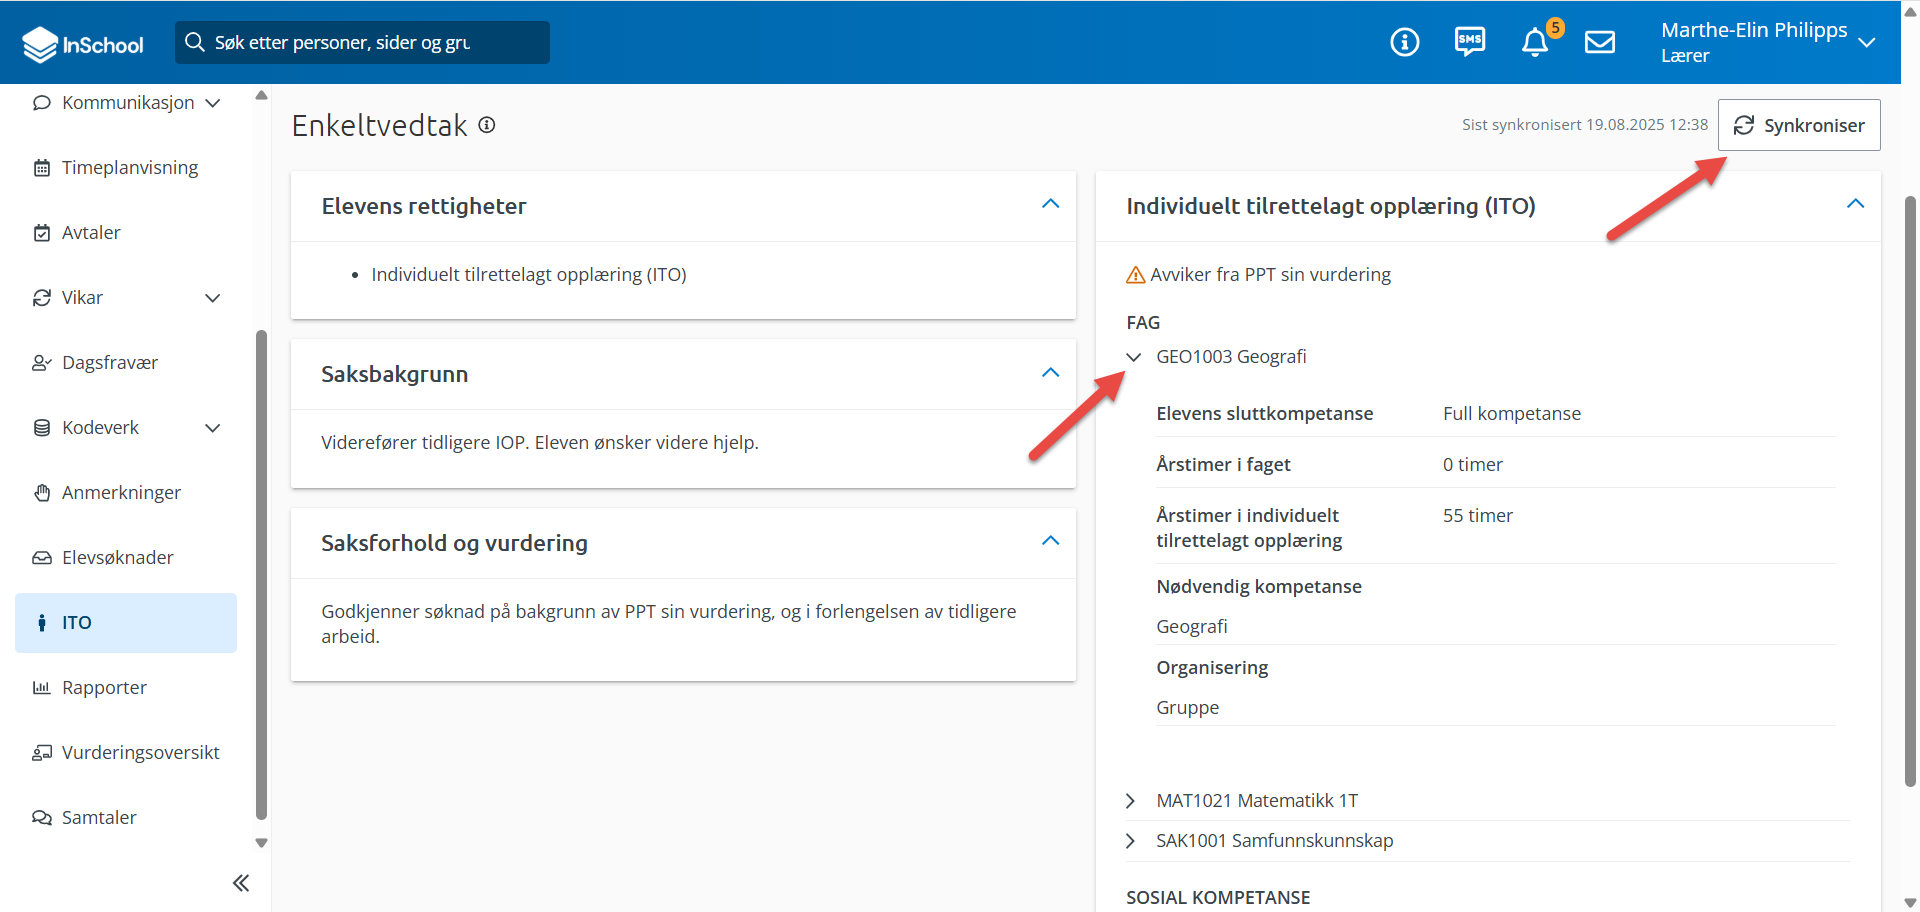Click the Kodeverk database icon
This screenshot has height=912, width=1920.
[42, 428]
